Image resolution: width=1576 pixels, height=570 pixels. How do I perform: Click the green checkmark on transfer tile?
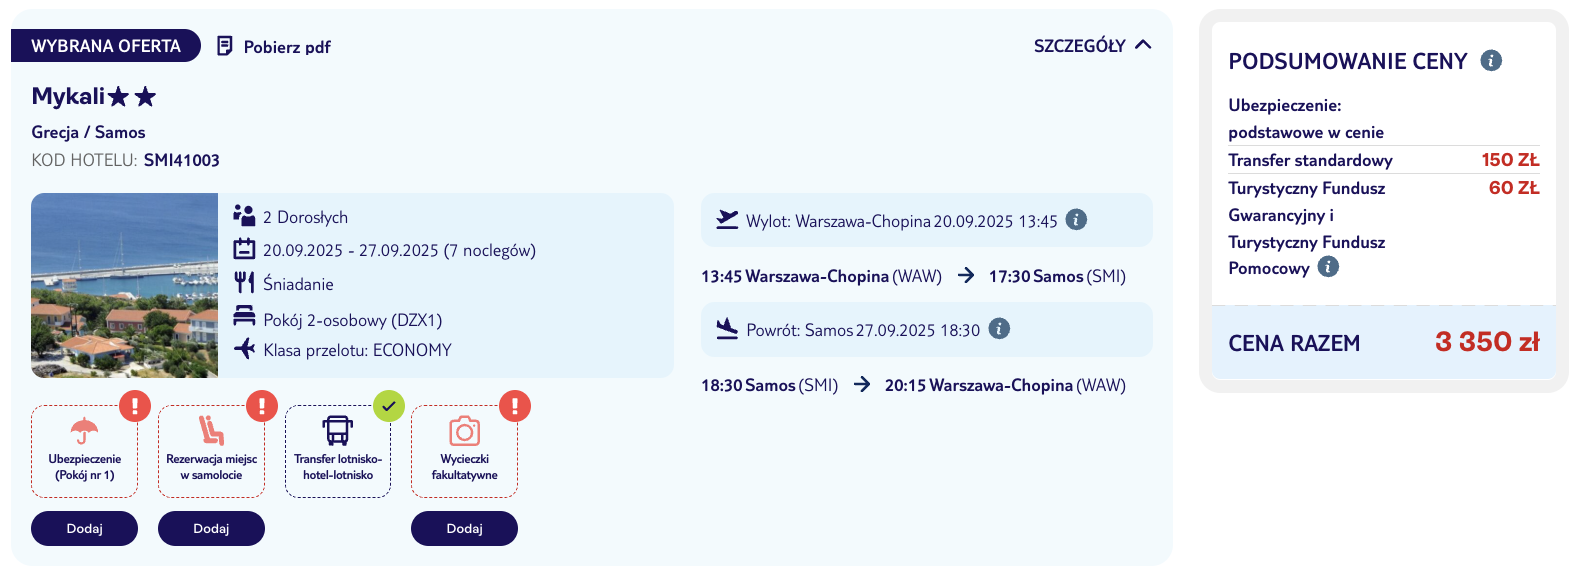coord(389,406)
